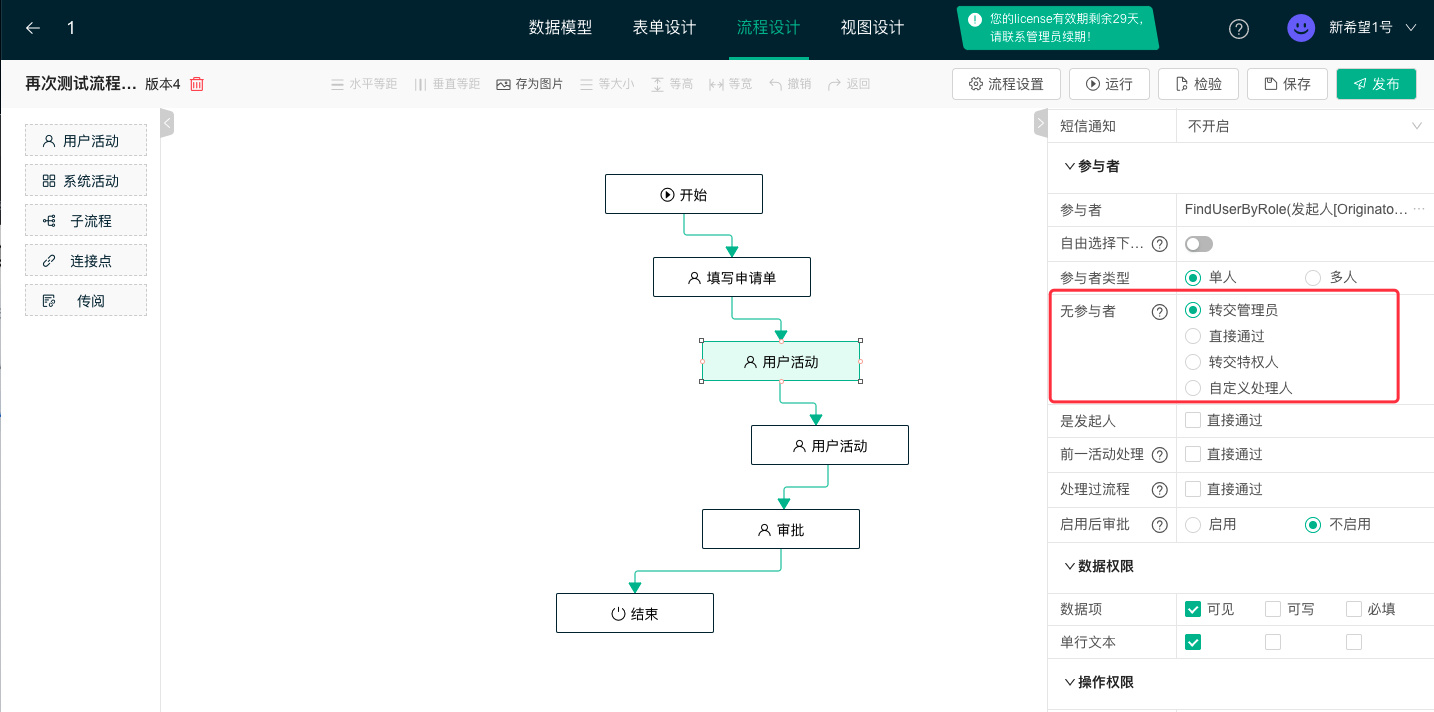Image resolution: width=1434 pixels, height=712 pixels.
Task: Click help icon next to 处理过流程
Action: (x=1160, y=490)
